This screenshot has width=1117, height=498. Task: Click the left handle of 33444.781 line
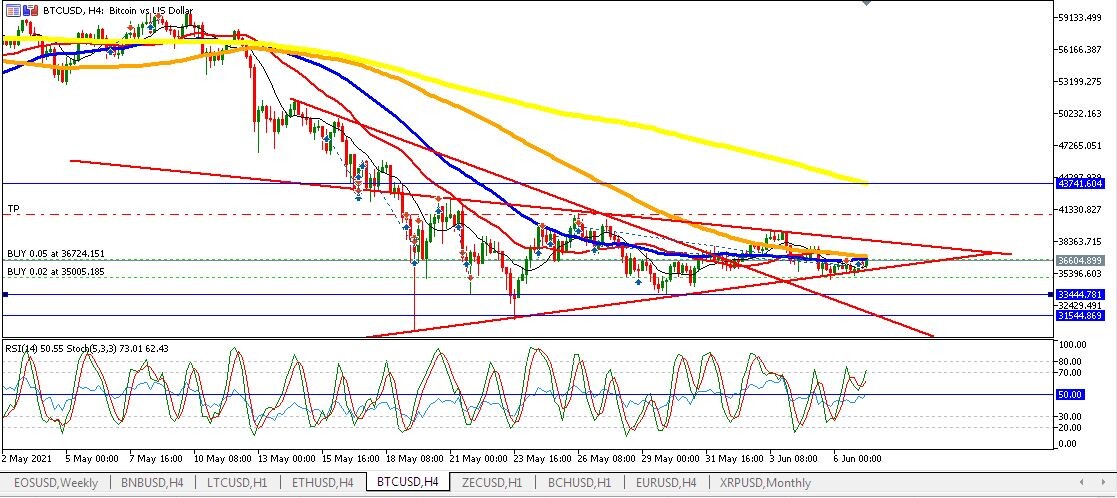click(6, 294)
